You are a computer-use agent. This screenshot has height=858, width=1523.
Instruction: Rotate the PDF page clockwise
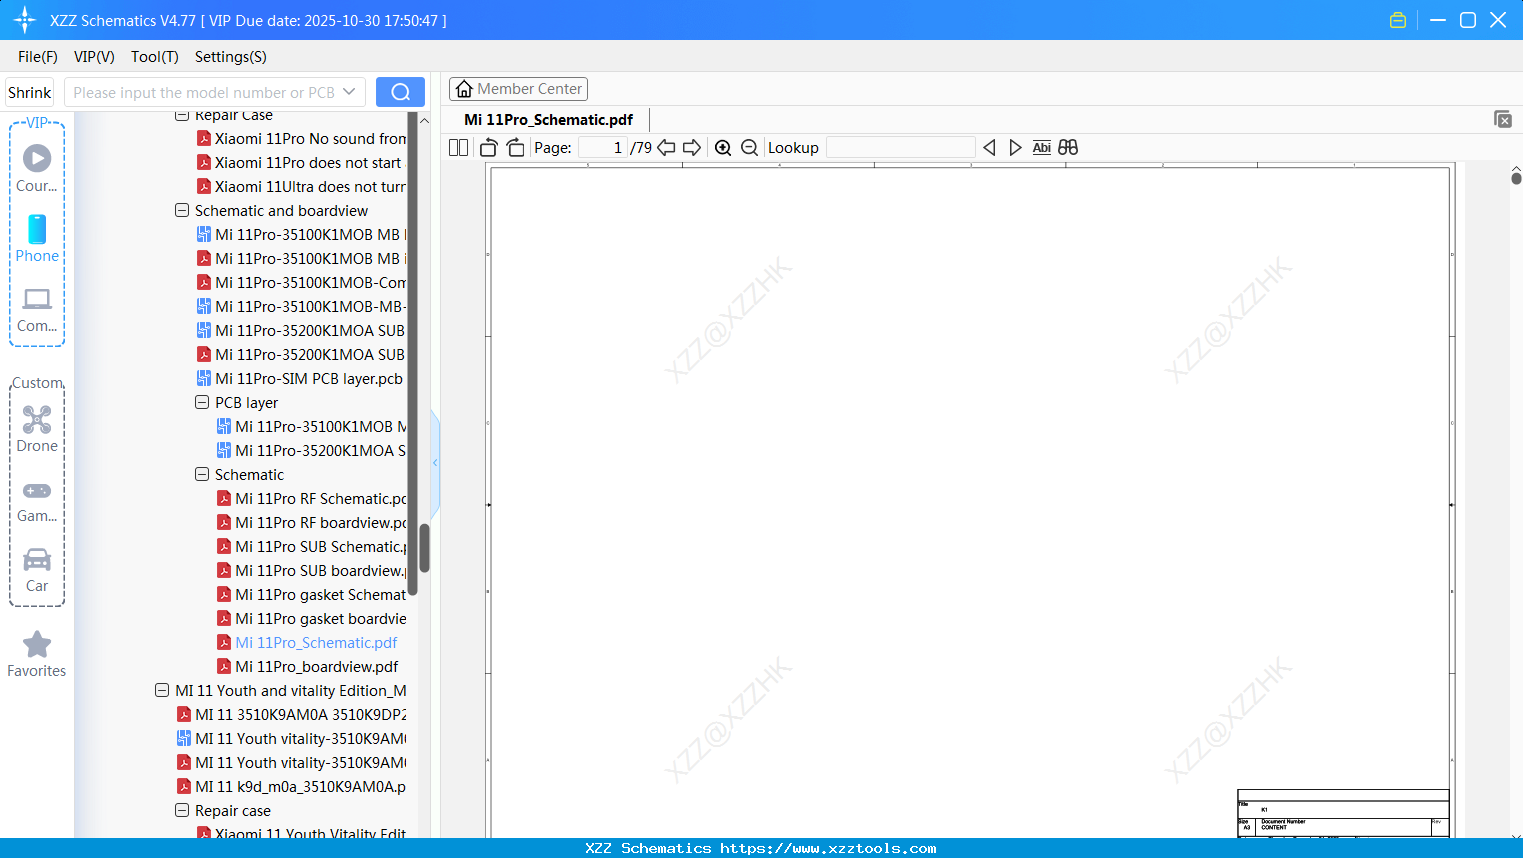click(x=516, y=148)
